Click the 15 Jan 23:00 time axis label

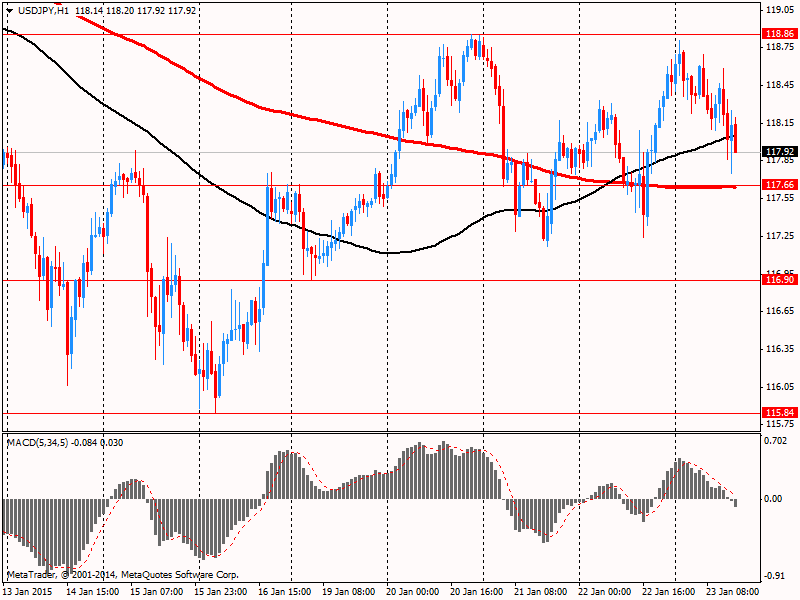220,592
